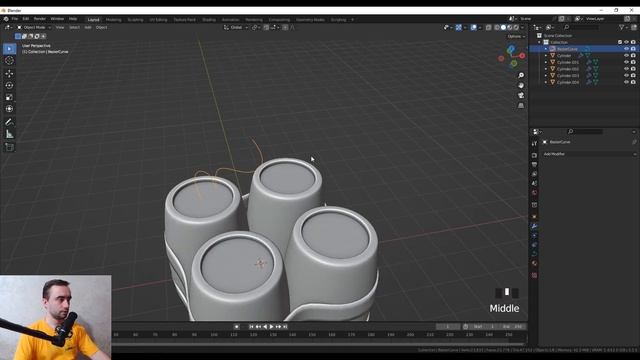This screenshot has width=640, height=360.
Task: Open the Global transform orientation dropdown
Action: tap(236, 27)
